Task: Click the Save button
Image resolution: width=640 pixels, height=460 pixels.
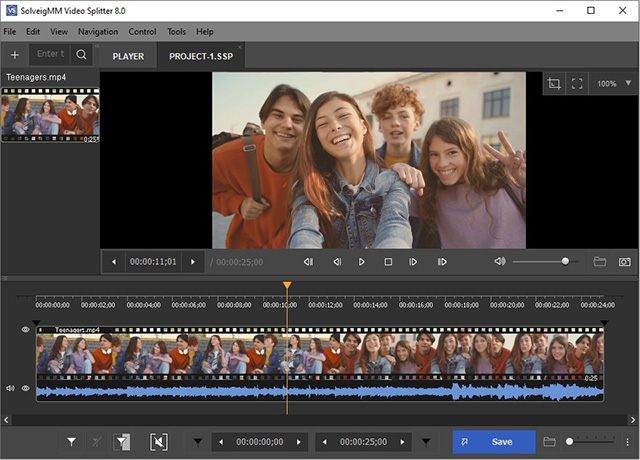Action: click(x=492, y=441)
